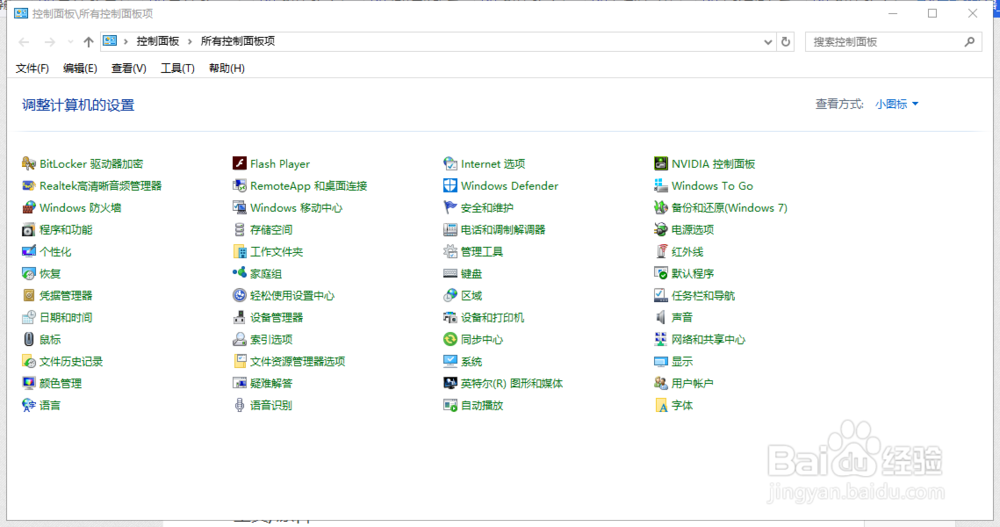Open the 轻松使用设置中心 icon
1000x527 pixels.
tap(239, 295)
